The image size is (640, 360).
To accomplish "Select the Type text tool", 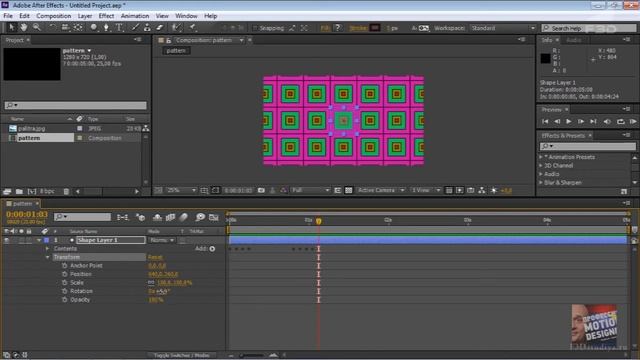I will pyautogui.click(x=119, y=27).
